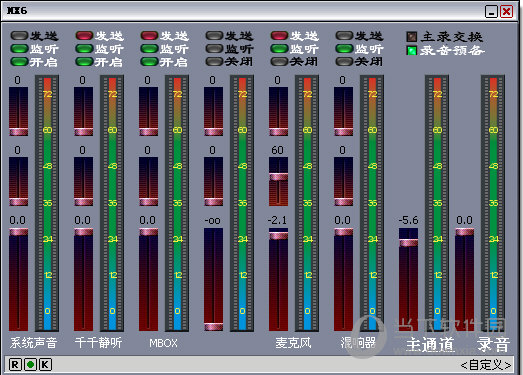Turn off 开启 on the MBOX channel
The image size is (523, 375).
pyautogui.click(x=149, y=62)
